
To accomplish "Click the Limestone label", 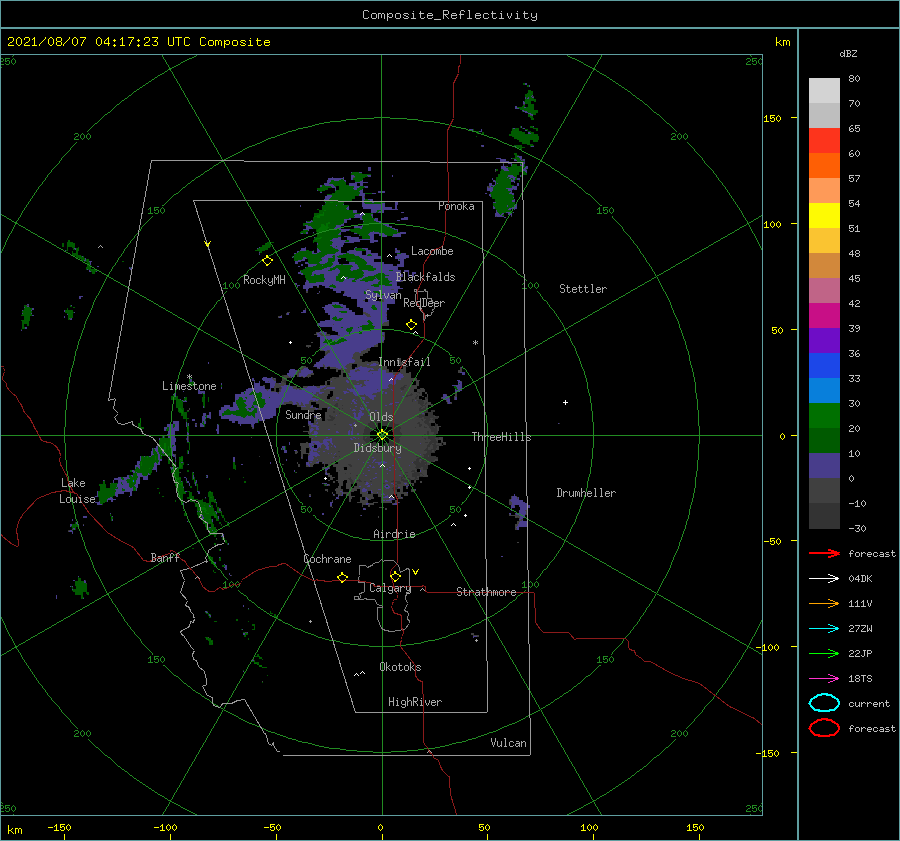I will tap(189, 386).
